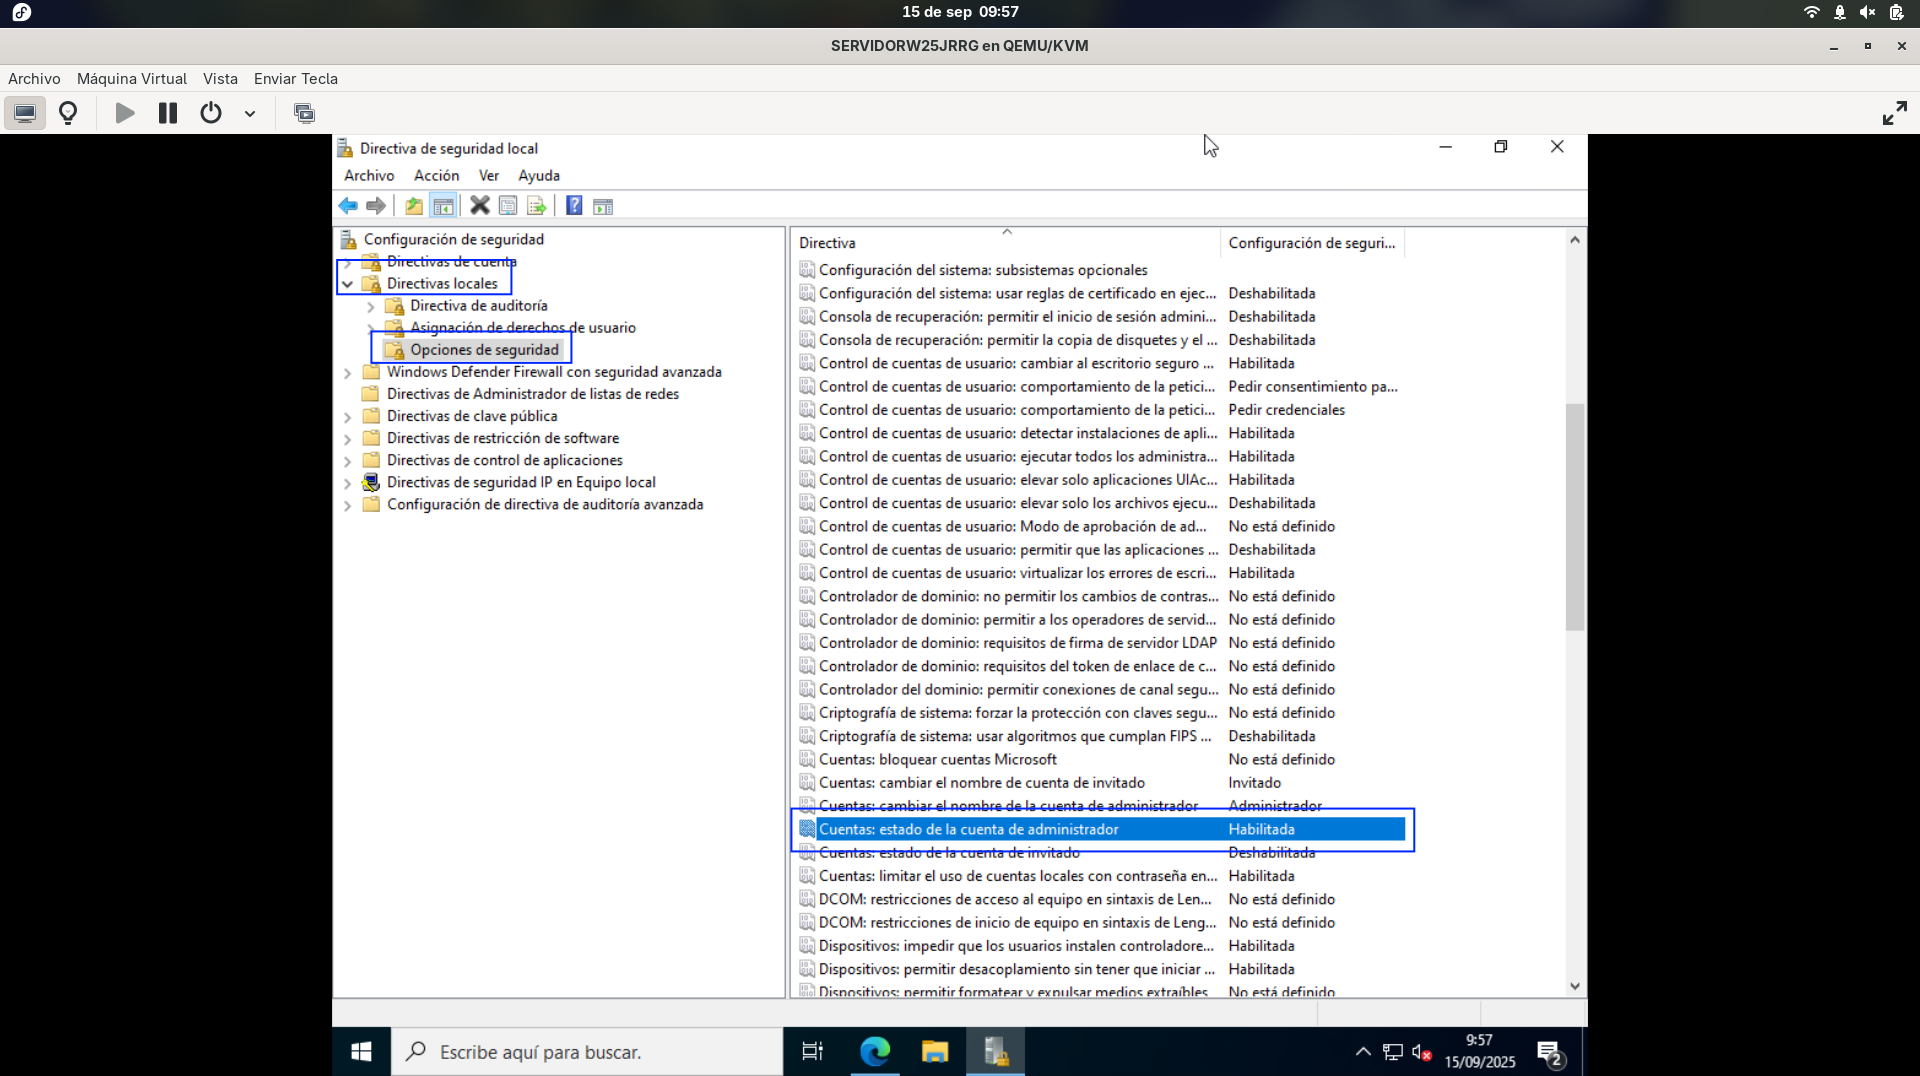Open Help with the blue question mark icon
Image resolution: width=1920 pixels, height=1076 pixels.
[574, 206]
